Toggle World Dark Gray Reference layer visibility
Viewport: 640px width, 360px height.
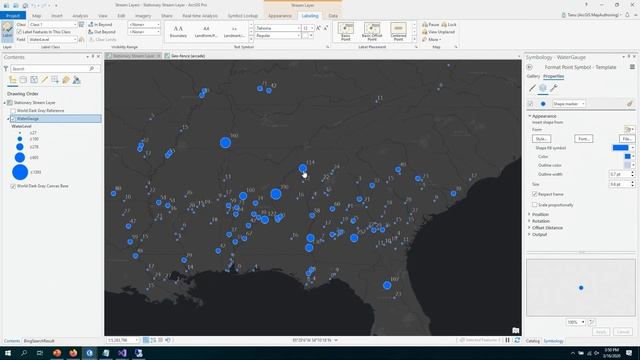[x=13, y=111]
